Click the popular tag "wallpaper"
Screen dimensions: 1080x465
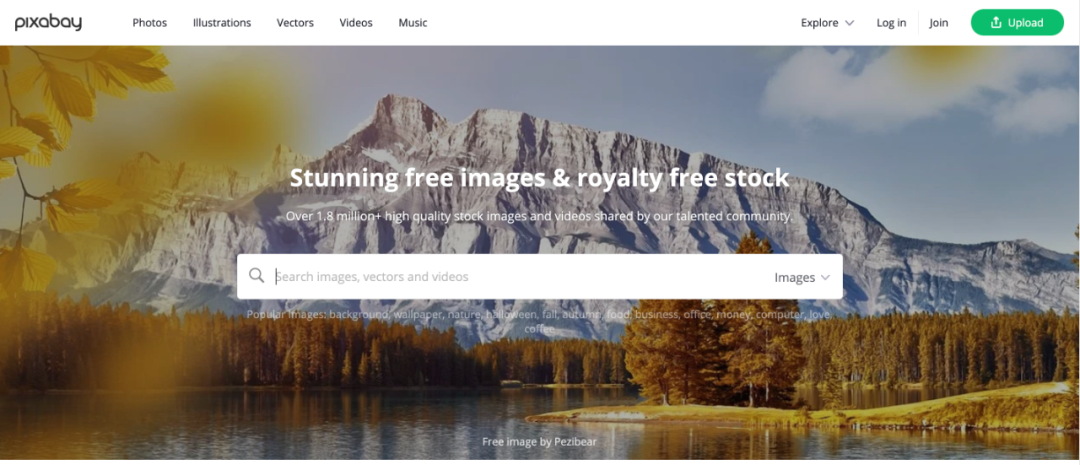click(418, 315)
